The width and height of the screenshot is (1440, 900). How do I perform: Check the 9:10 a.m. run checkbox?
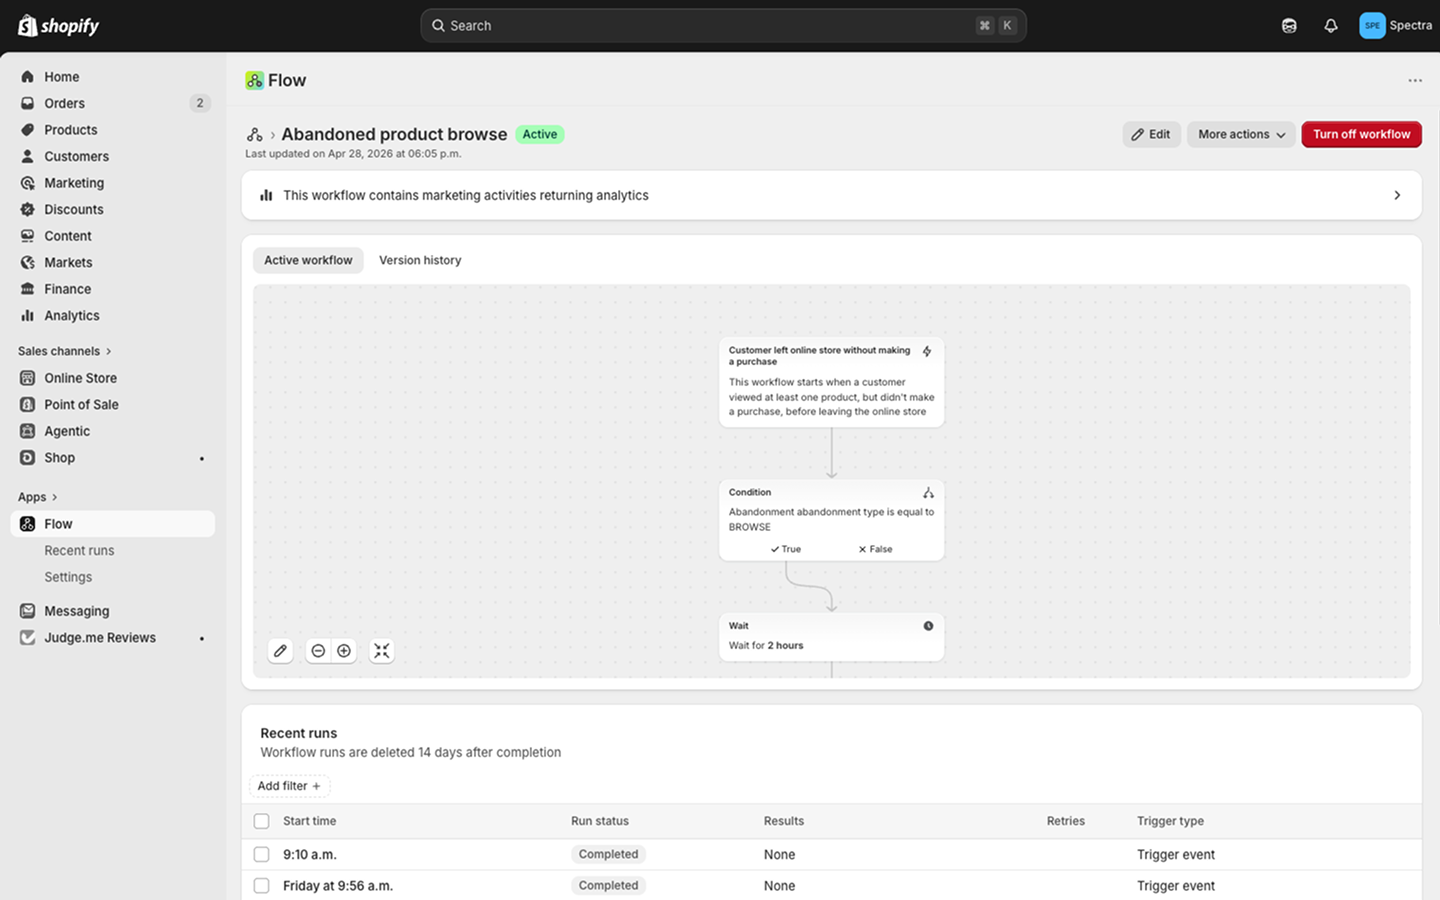[x=262, y=854]
